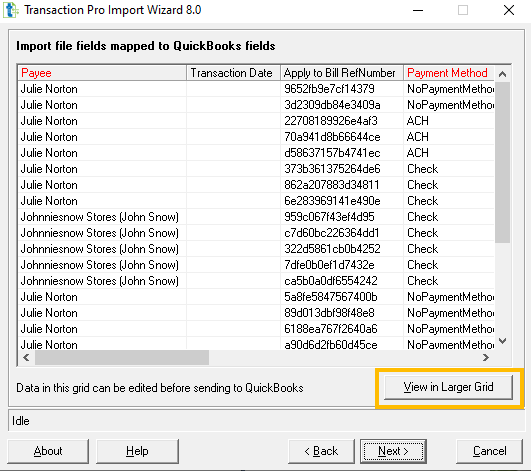531x471 pixels.
Task: Click Check payment method in c7d60bc226364dd1 row
Action: pyautogui.click(x=449, y=233)
